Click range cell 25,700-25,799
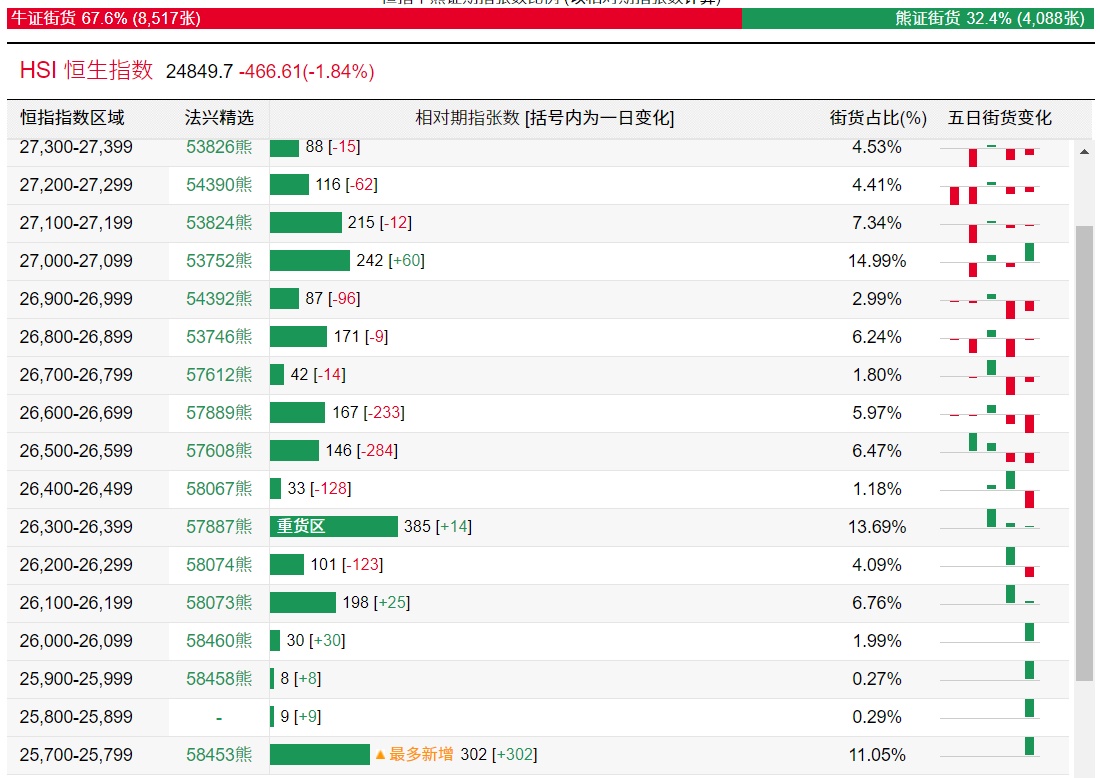This screenshot has height=778, width=1100. [x=76, y=755]
